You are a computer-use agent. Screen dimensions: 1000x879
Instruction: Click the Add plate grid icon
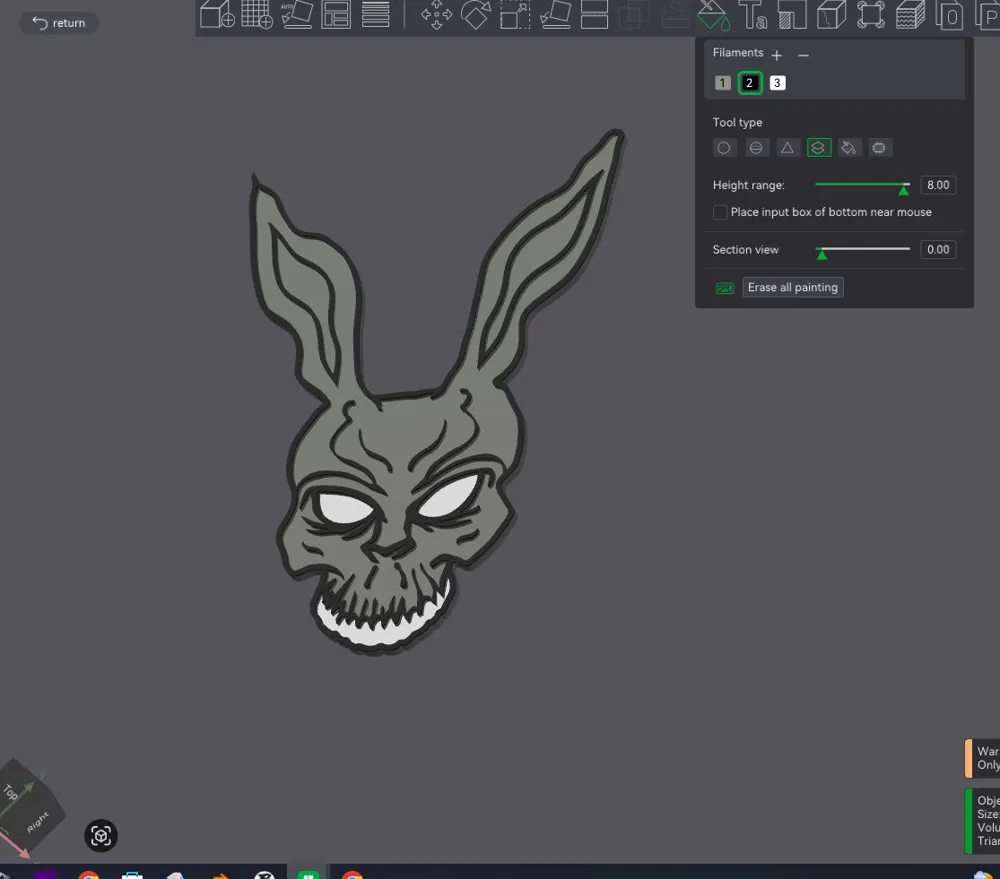pos(257,14)
